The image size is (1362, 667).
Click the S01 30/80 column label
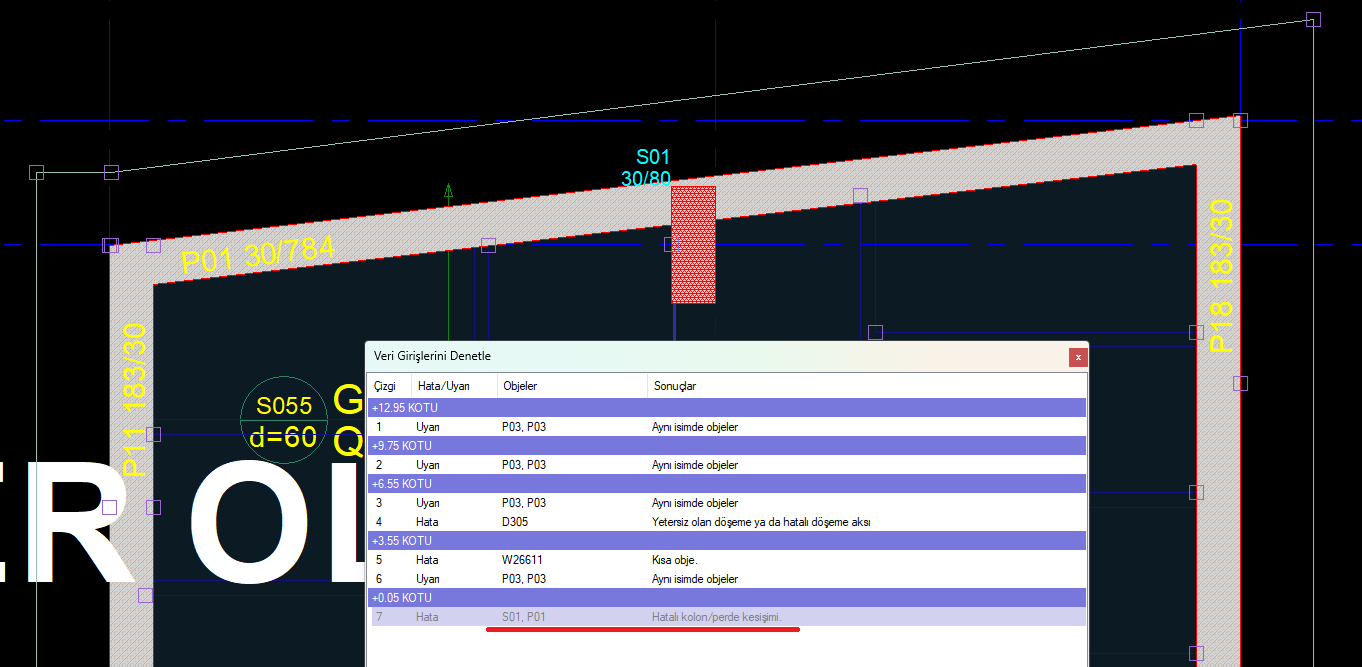point(647,167)
